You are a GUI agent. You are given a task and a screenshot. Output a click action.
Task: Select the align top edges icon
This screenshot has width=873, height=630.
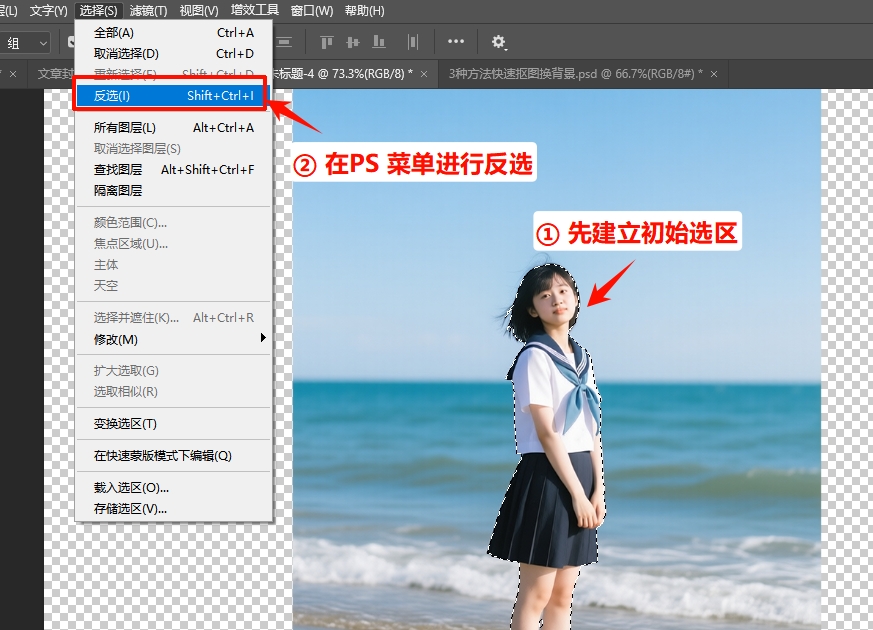(x=327, y=42)
